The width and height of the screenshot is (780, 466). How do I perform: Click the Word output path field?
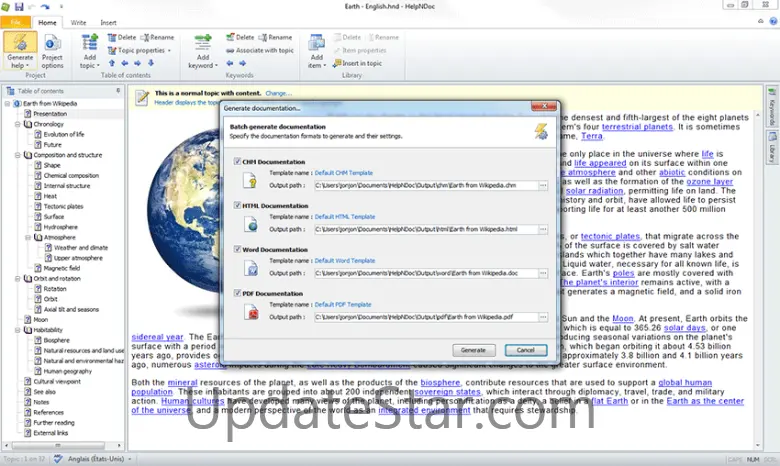(426, 273)
